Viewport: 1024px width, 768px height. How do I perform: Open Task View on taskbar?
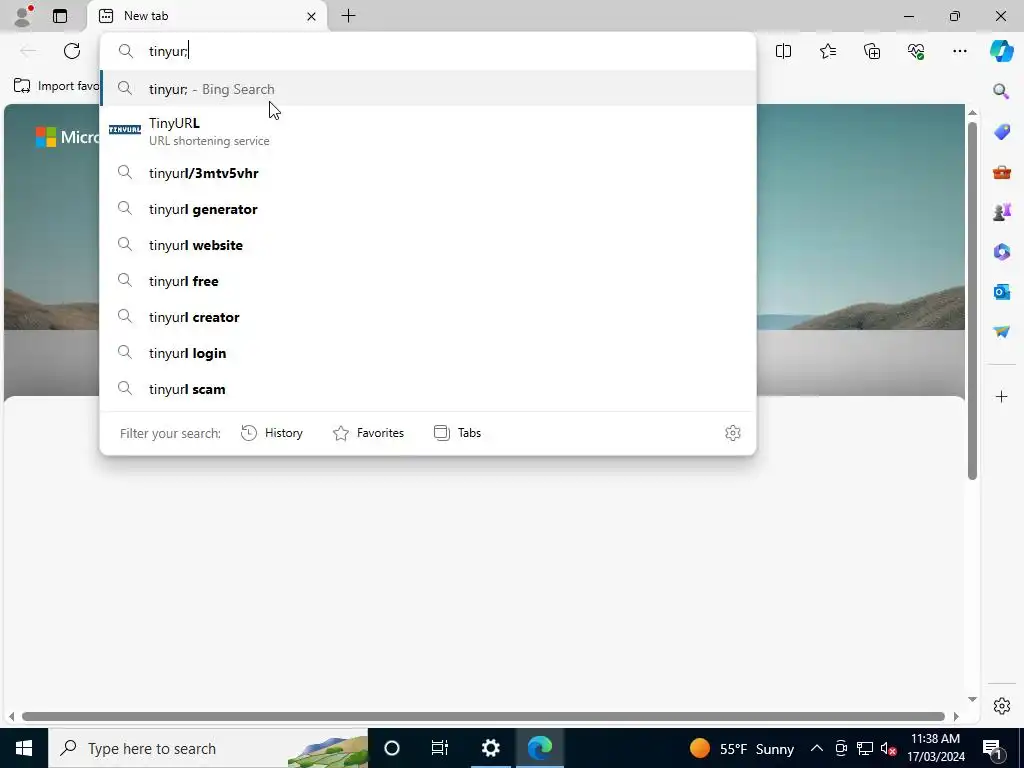pos(440,748)
